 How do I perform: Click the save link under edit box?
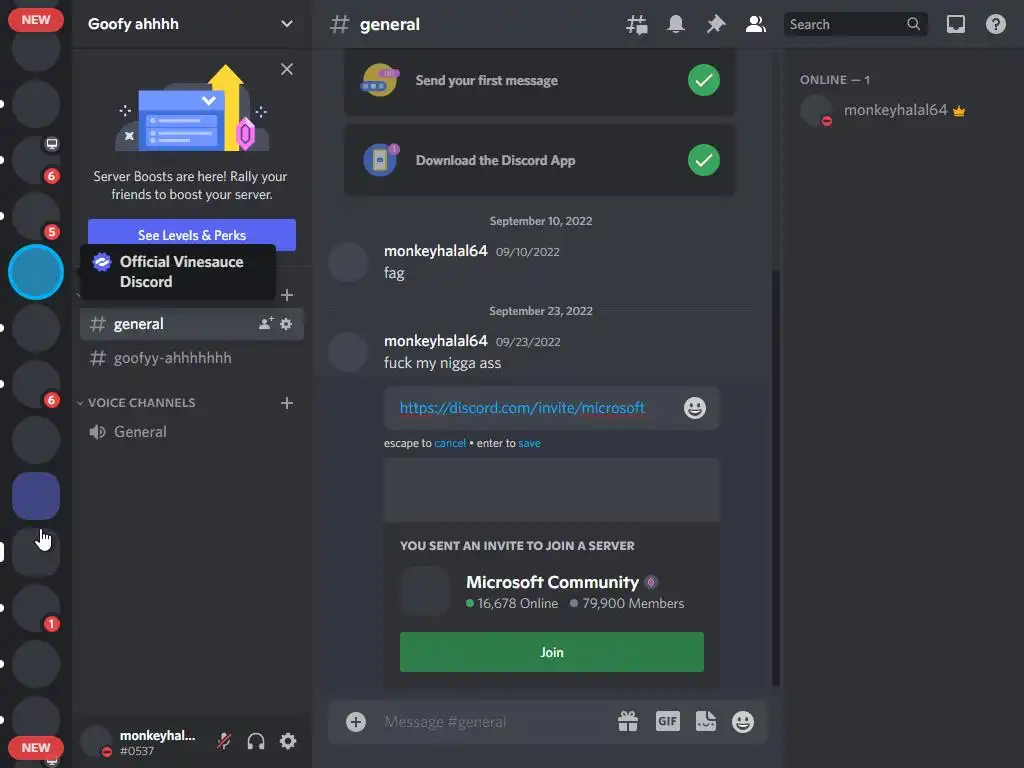(x=529, y=443)
